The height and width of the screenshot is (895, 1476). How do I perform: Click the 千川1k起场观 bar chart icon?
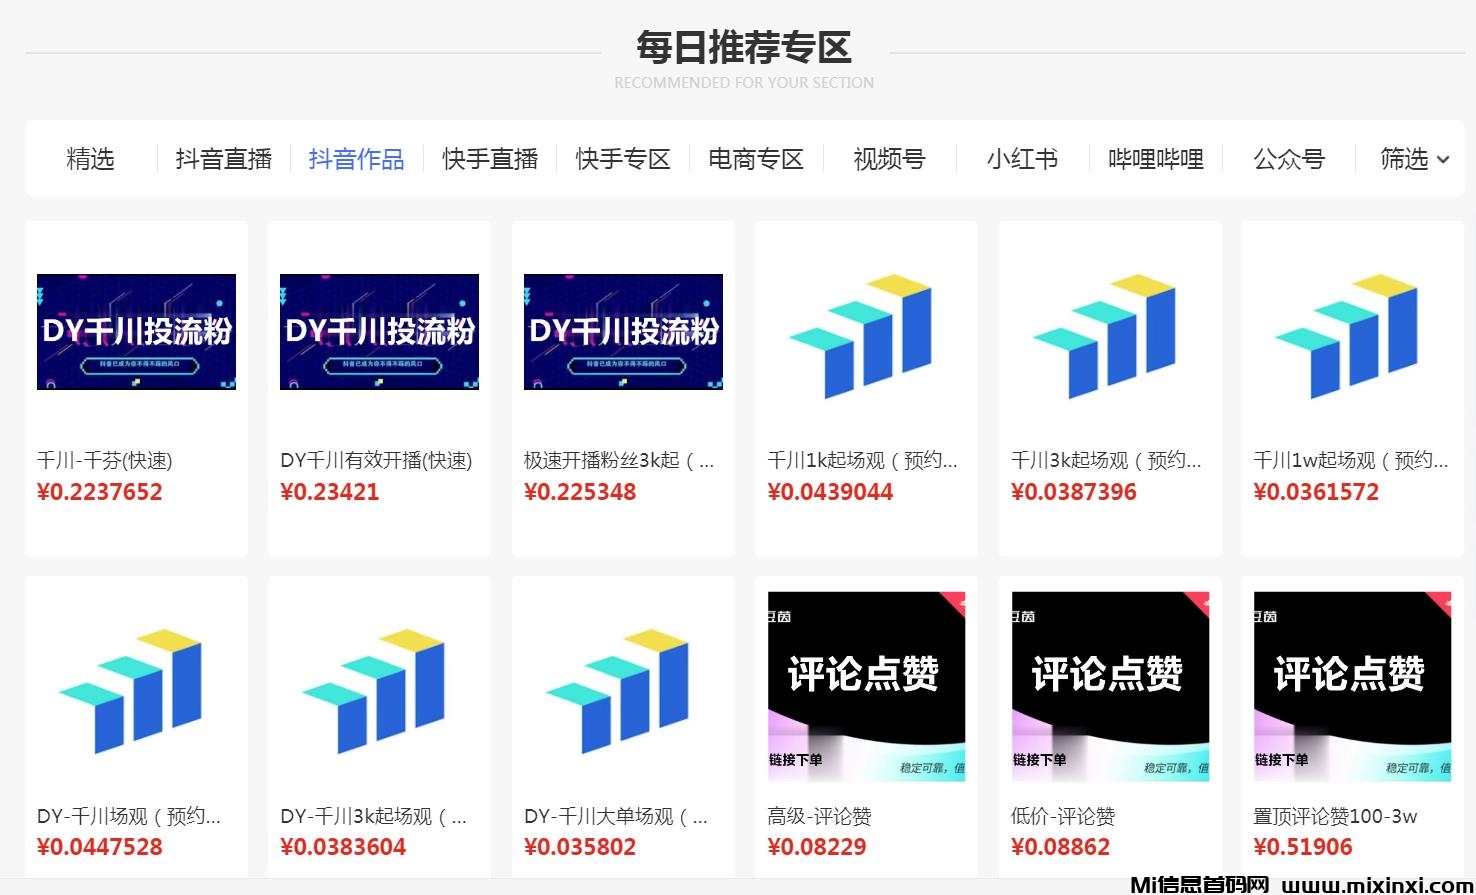(x=865, y=336)
